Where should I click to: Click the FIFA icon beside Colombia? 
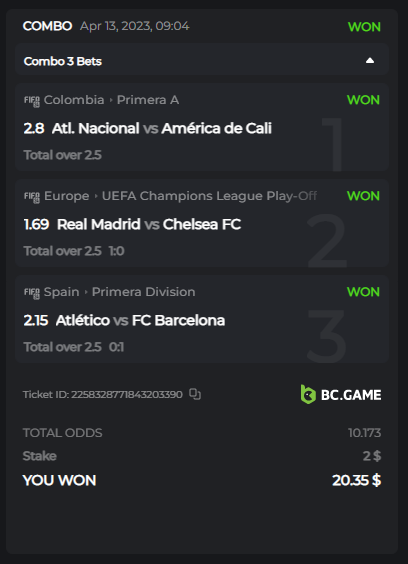pos(32,101)
